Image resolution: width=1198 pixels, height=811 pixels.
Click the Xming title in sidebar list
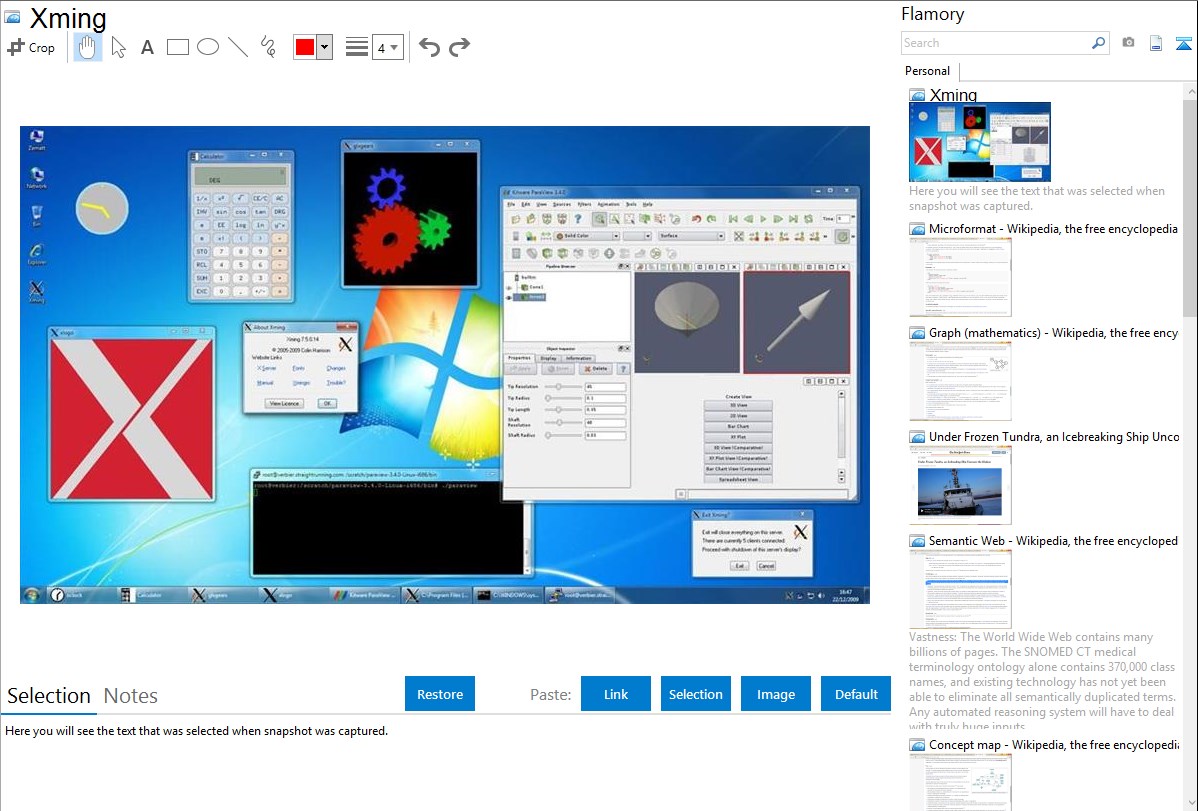[x=953, y=95]
